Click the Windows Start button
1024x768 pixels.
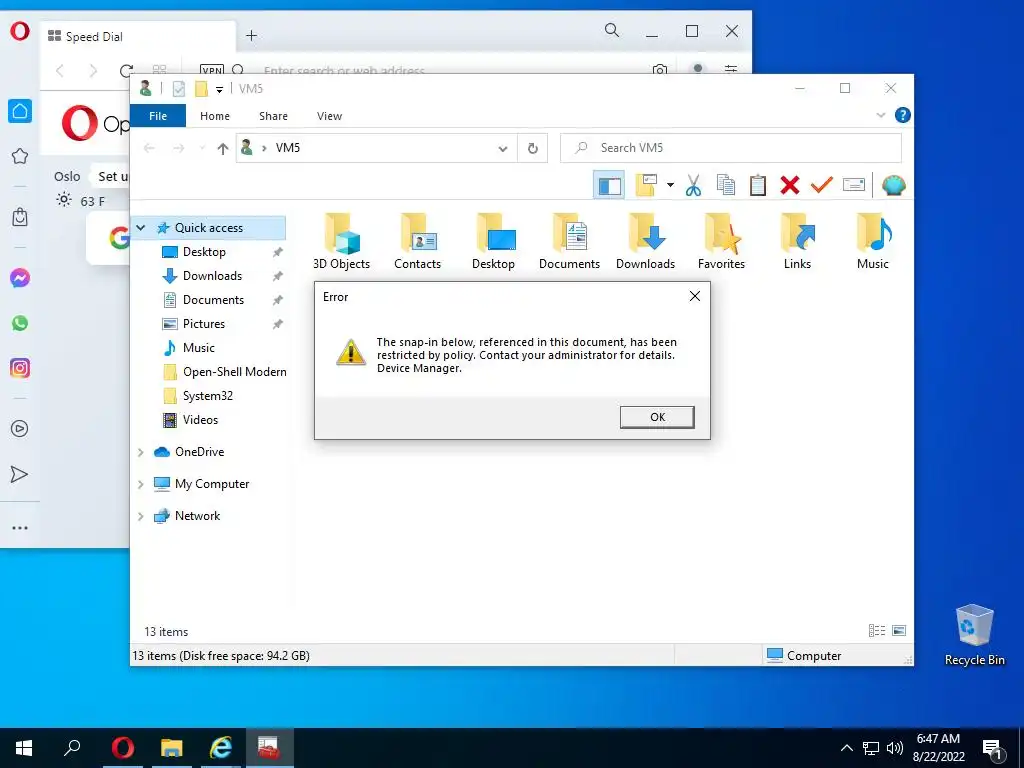pyautogui.click(x=24, y=748)
